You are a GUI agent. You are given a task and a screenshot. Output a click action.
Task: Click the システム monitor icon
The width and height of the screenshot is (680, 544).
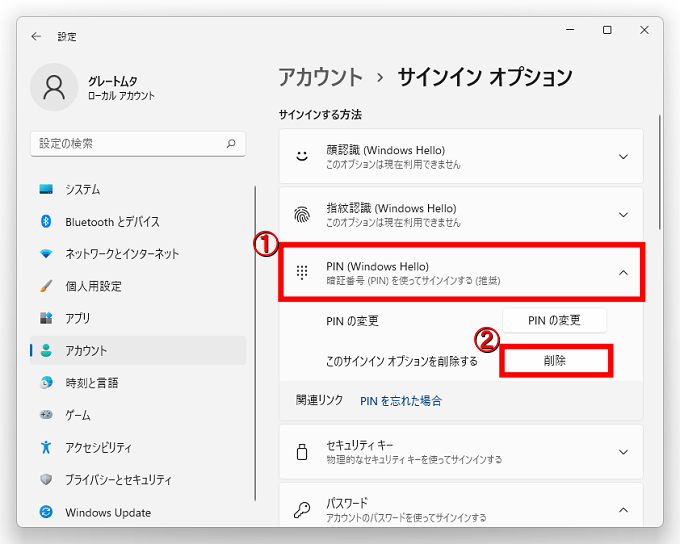46,189
